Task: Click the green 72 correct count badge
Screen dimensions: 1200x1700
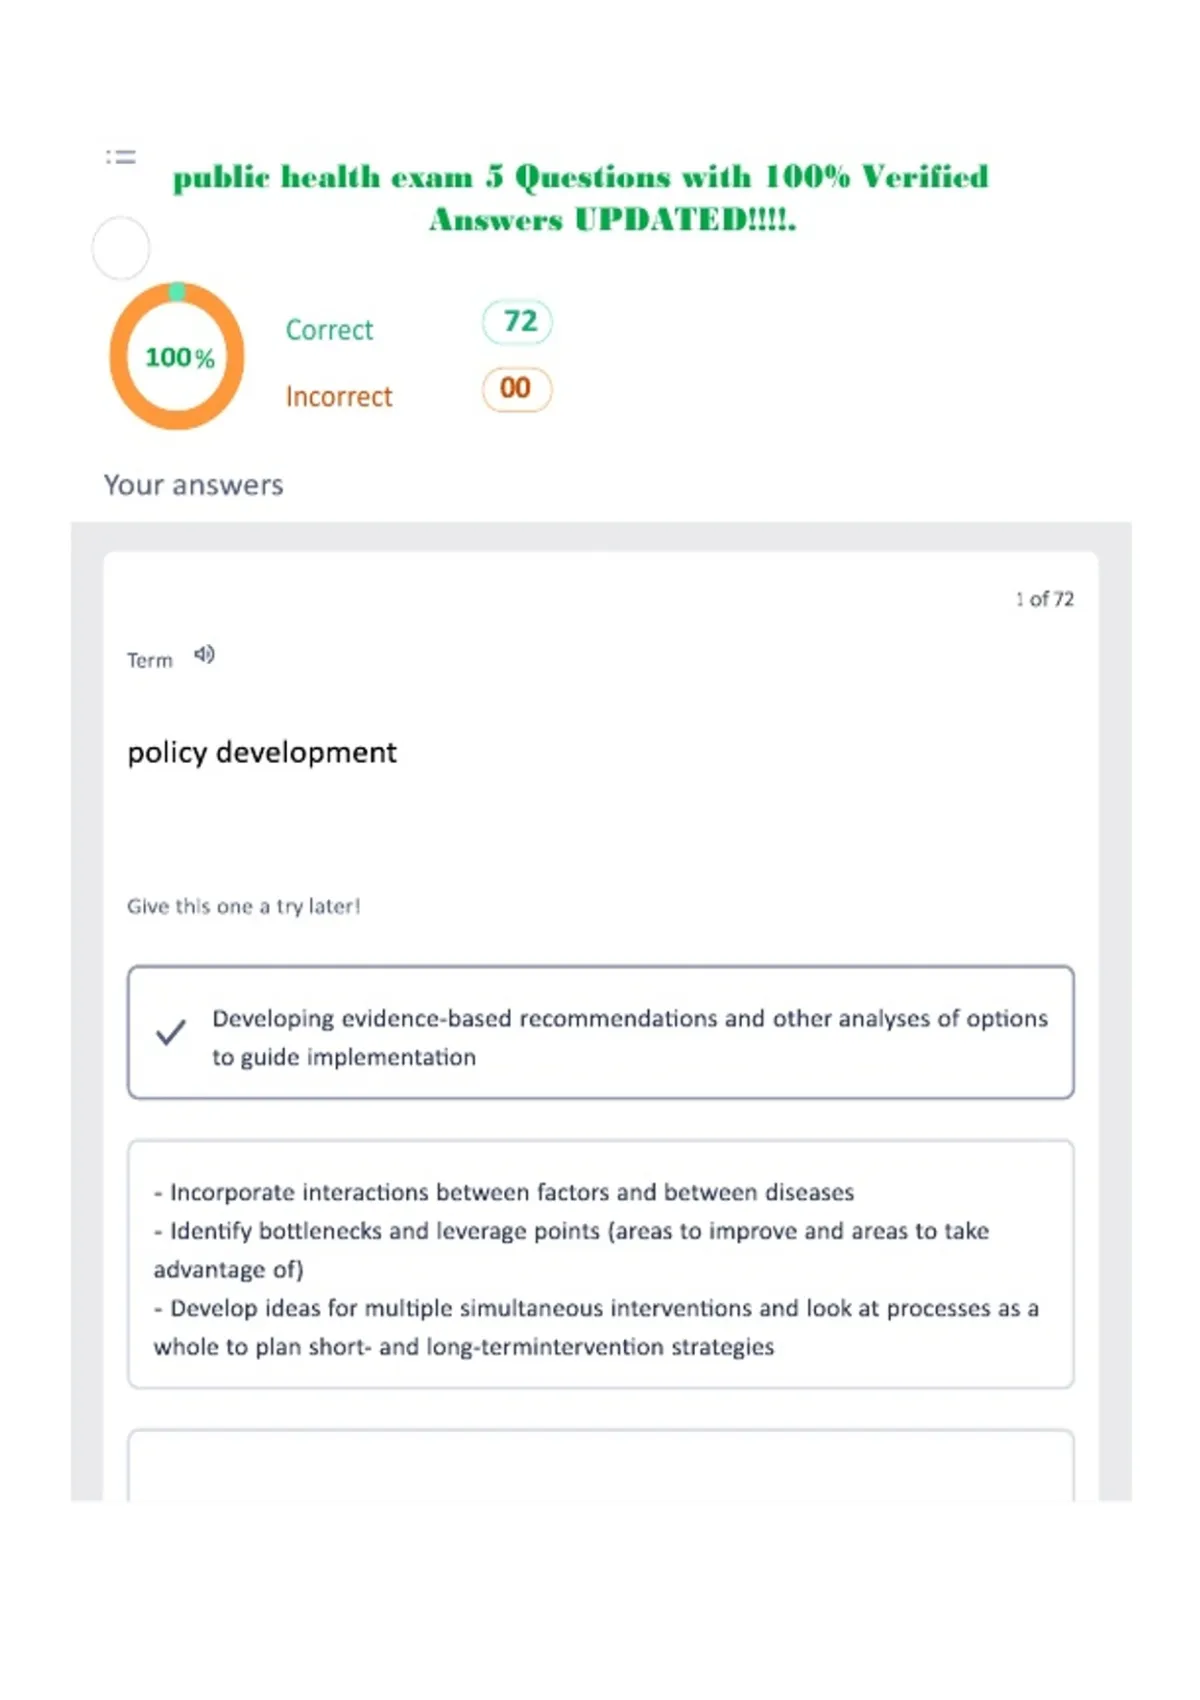Action: pyautogui.click(x=517, y=322)
